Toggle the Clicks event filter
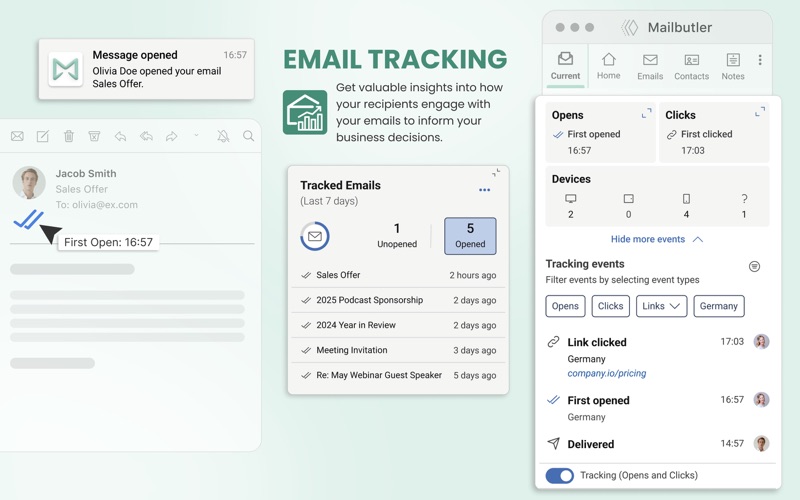 (x=611, y=306)
